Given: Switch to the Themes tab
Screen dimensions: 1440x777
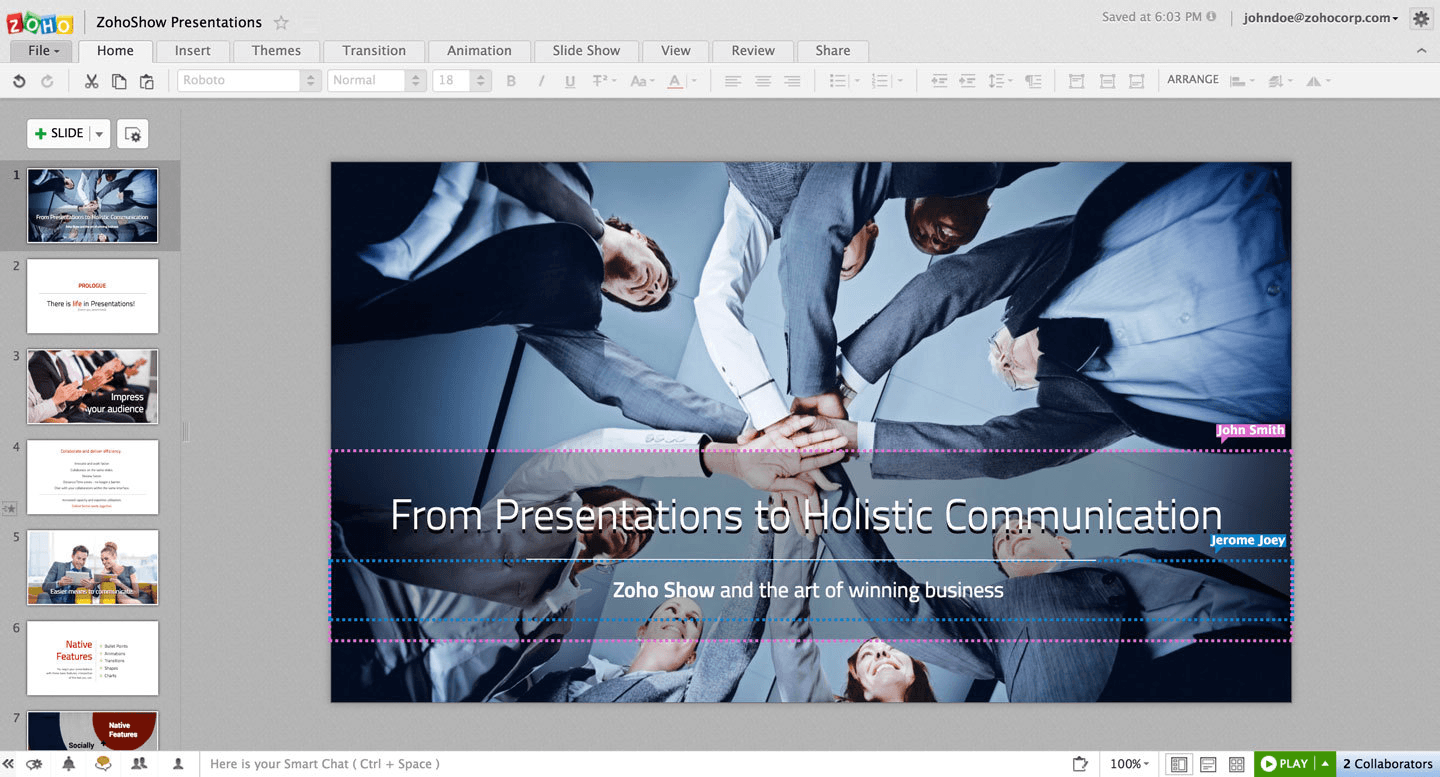Looking at the screenshot, I should click(x=276, y=51).
